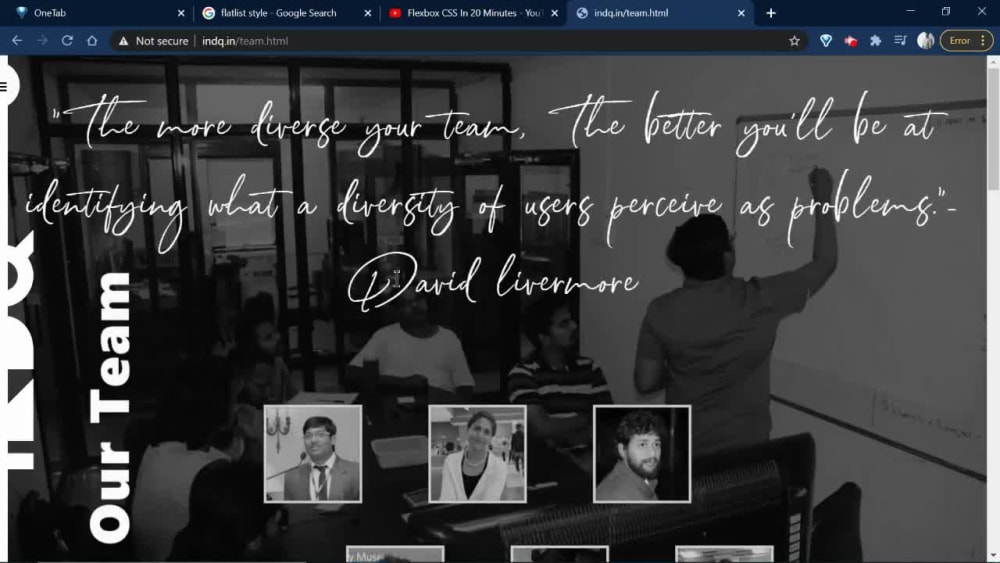Open the Extensions puzzle menu
This screenshot has height=563, width=1000.
[x=876, y=41]
